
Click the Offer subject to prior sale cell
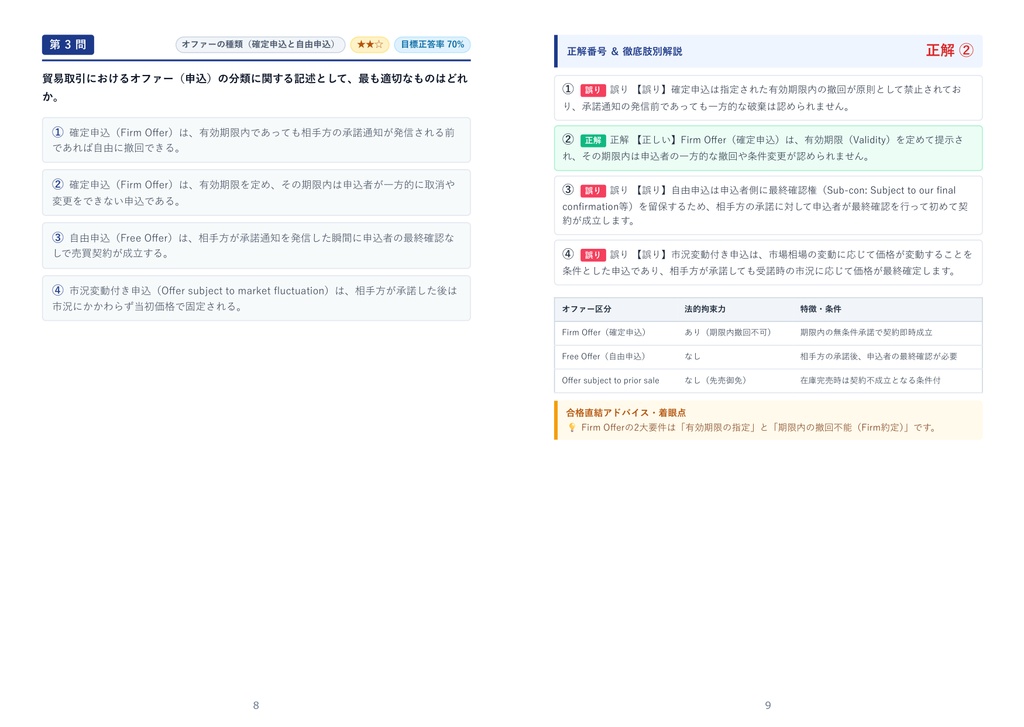[x=611, y=380]
